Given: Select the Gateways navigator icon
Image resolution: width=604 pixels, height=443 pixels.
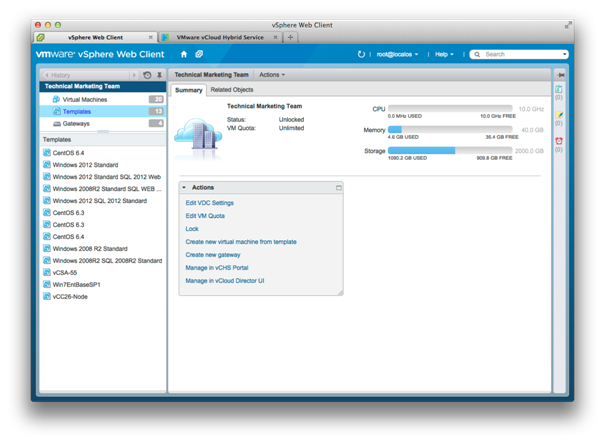Looking at the screenshot, I should (57, 124).
